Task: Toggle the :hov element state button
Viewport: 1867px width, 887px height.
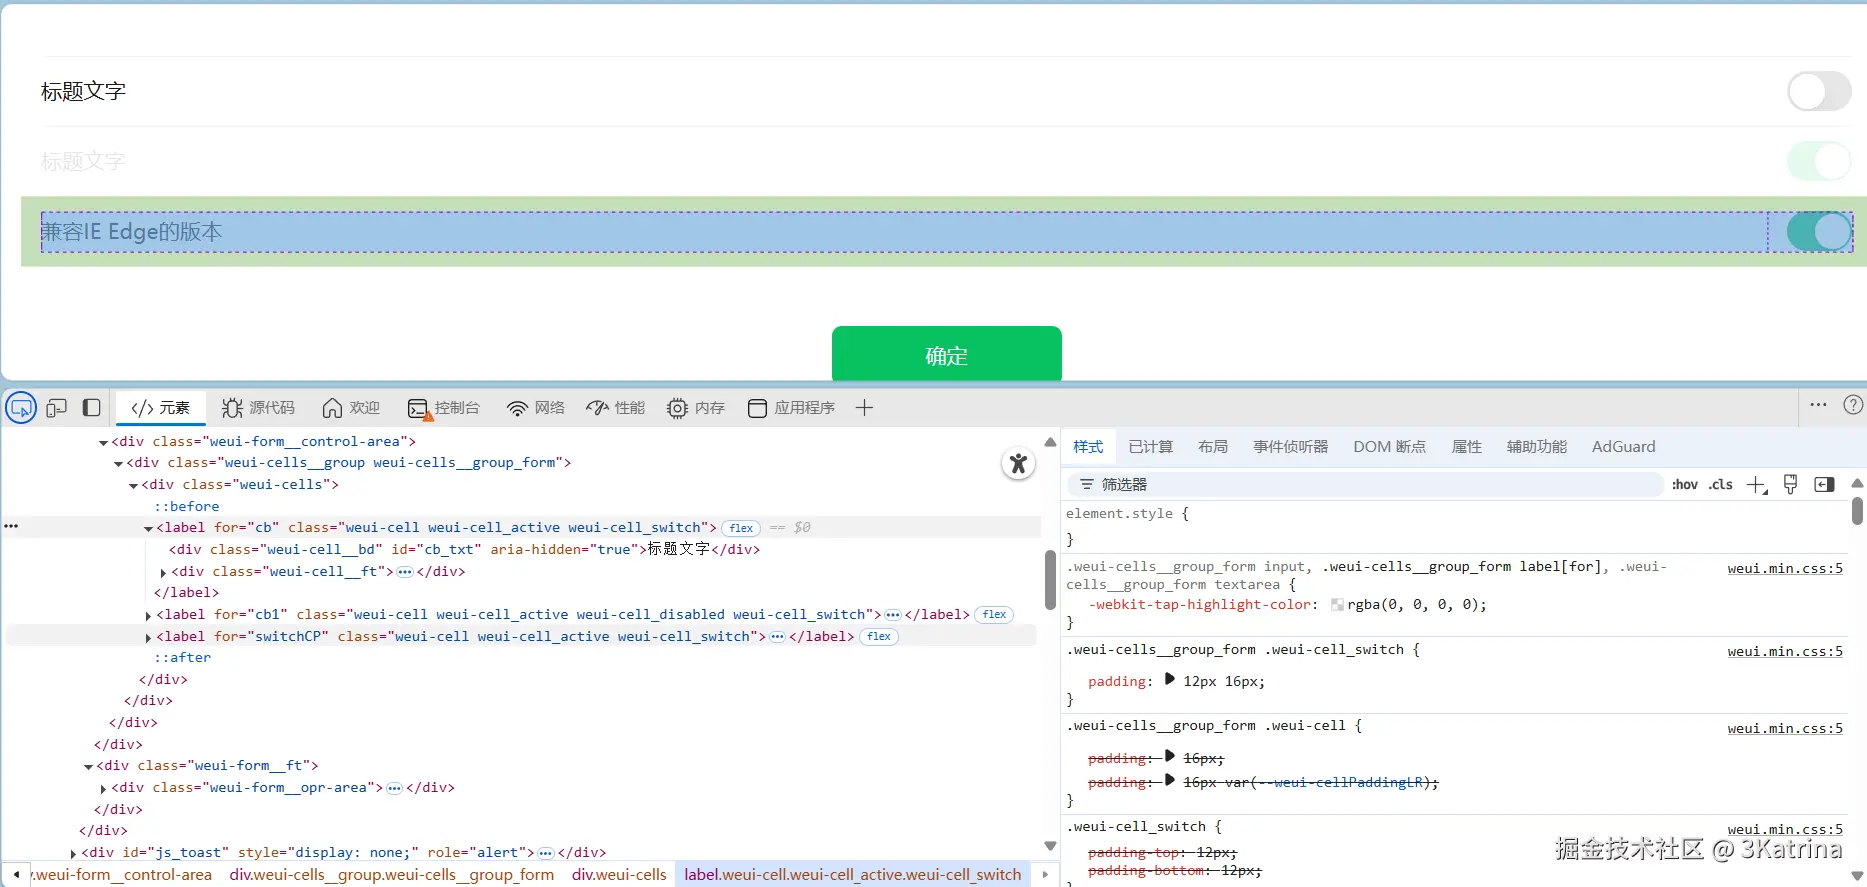Action: [1685, 484]
